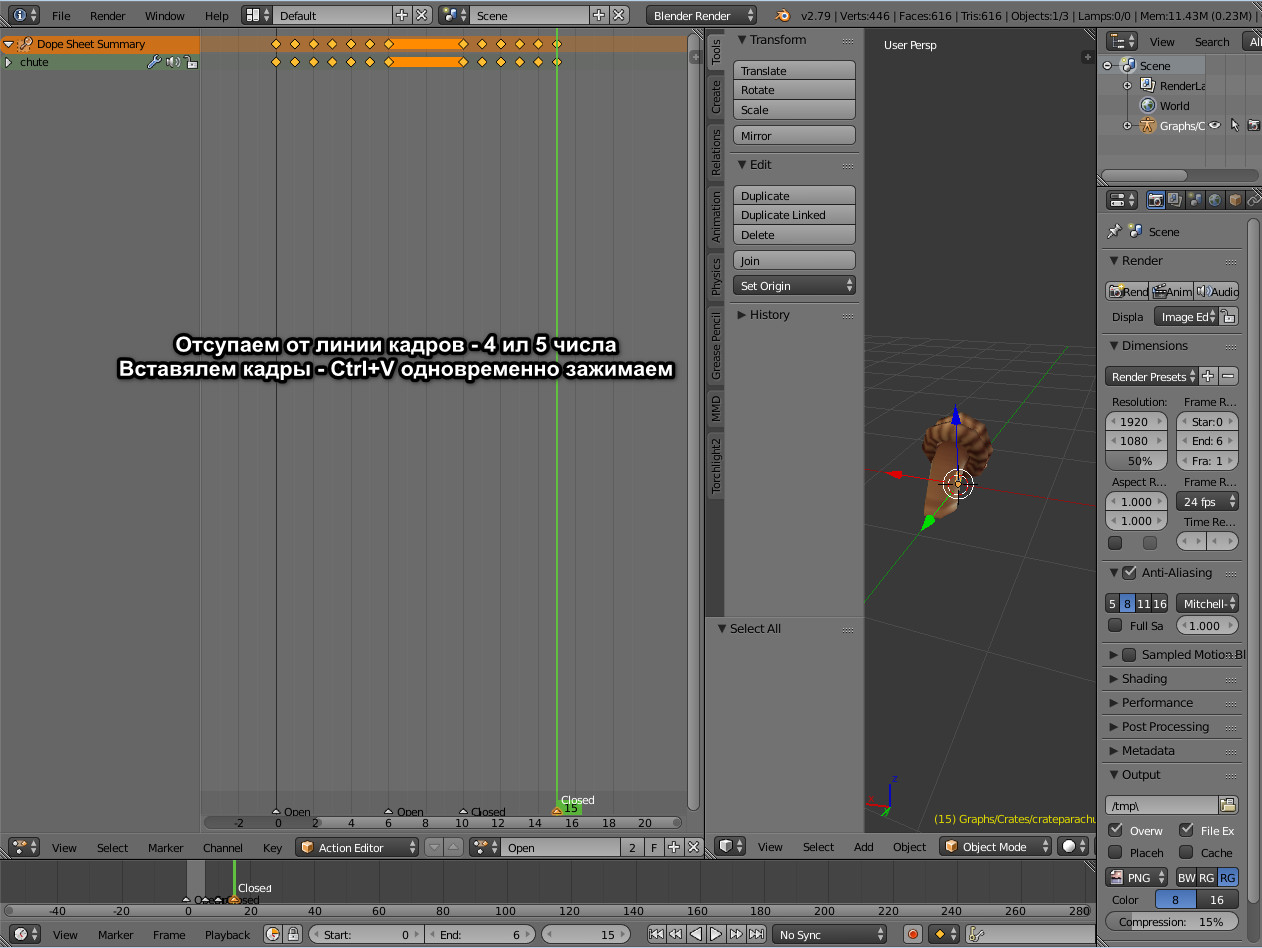Open the Render Layers properties tab icon
This screenshot has height=948, width=1262.
1175,200
